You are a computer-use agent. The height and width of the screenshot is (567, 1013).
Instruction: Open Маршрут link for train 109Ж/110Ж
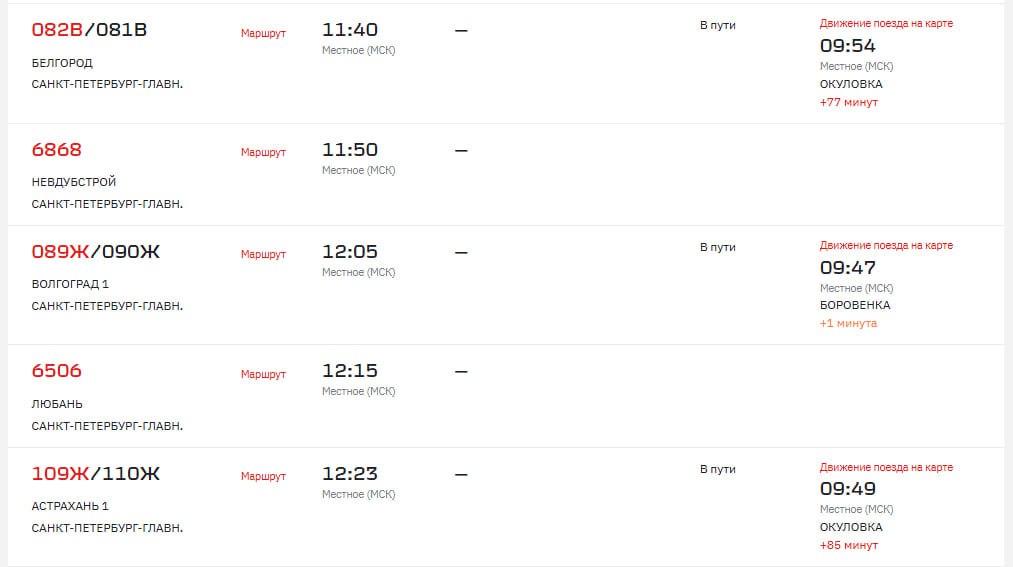pos(263,476)
